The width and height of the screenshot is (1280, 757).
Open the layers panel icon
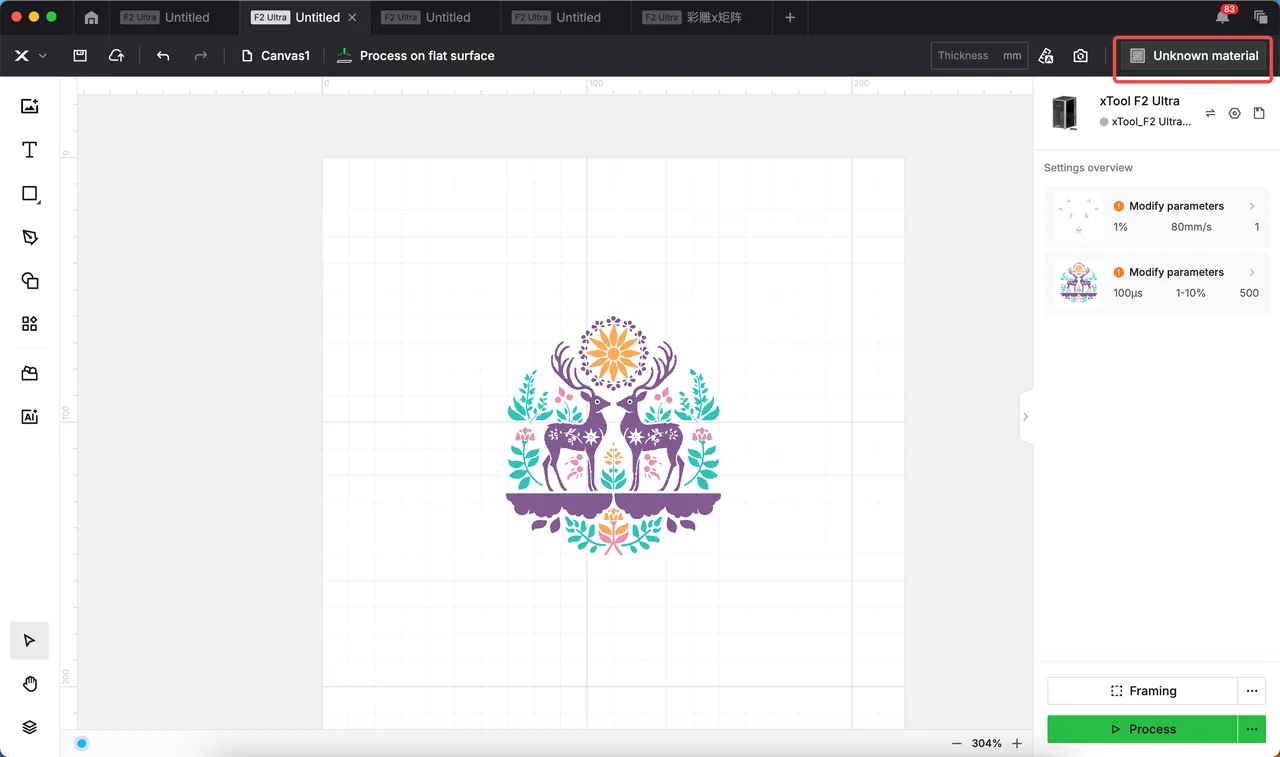(x=30, y=727)
